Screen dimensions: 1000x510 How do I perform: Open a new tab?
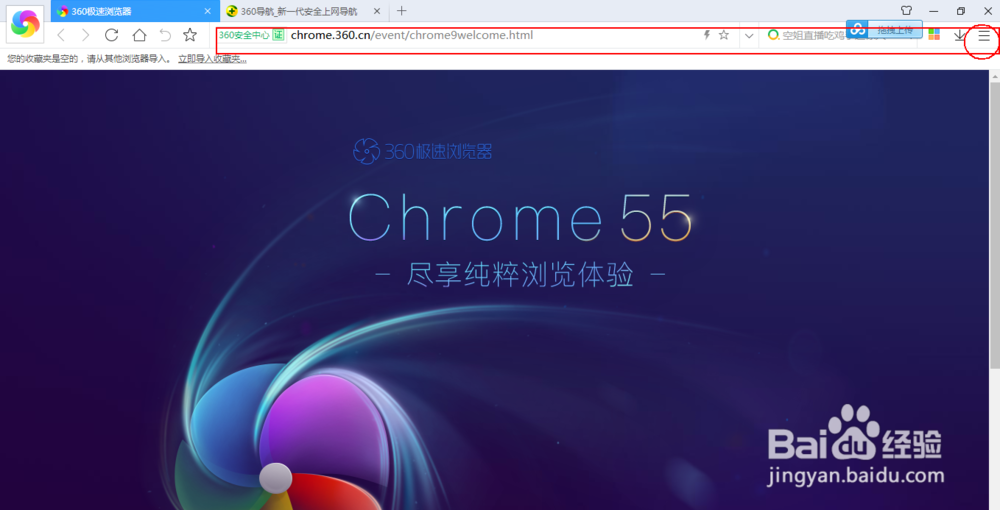click(401, 11)
